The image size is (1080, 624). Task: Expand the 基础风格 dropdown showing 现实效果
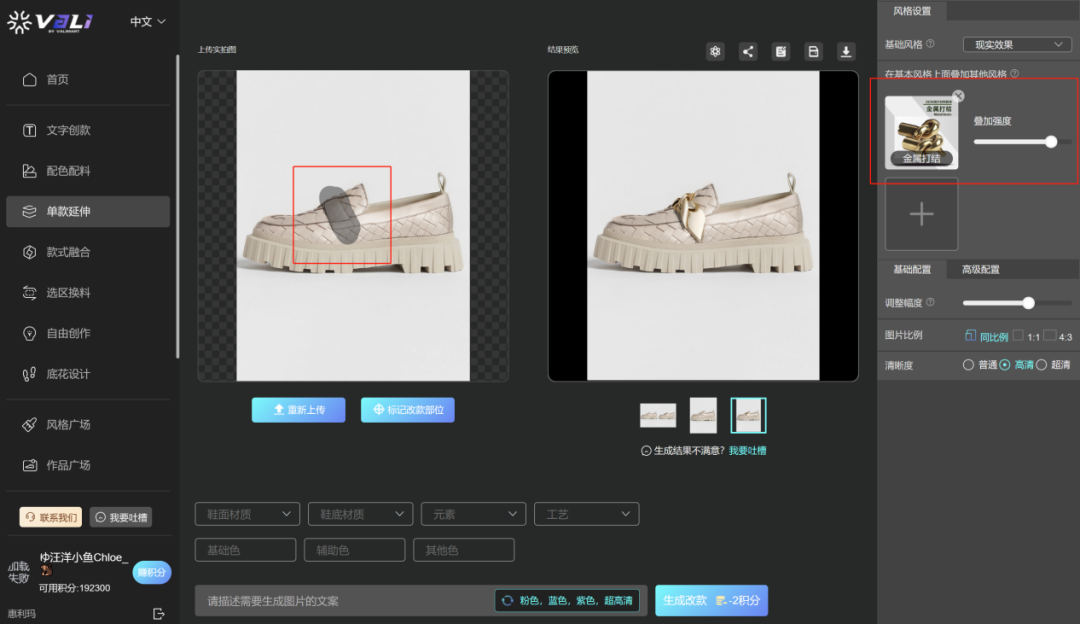click(x=1016, y=44)
